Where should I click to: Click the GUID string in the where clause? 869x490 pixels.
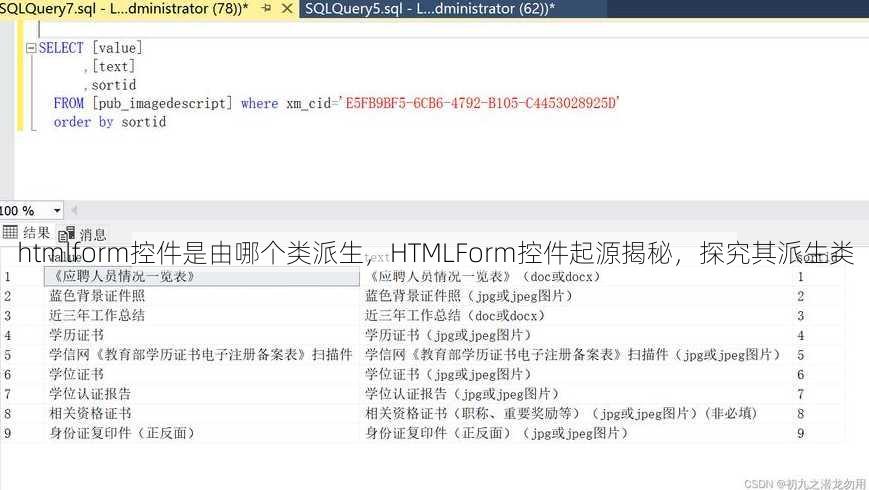[x=480, y=103]
